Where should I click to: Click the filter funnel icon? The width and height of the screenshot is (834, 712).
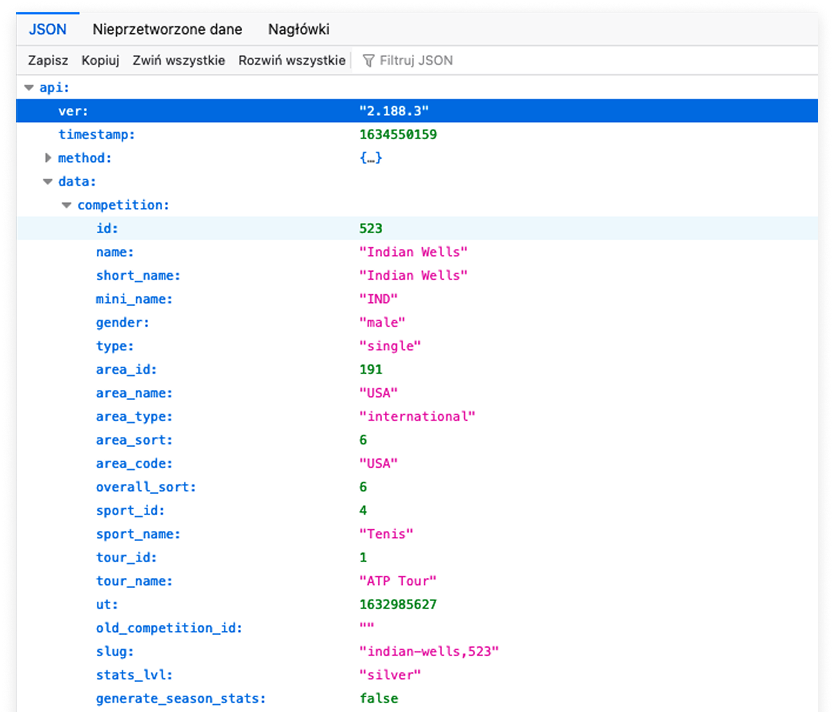(368, 61)
